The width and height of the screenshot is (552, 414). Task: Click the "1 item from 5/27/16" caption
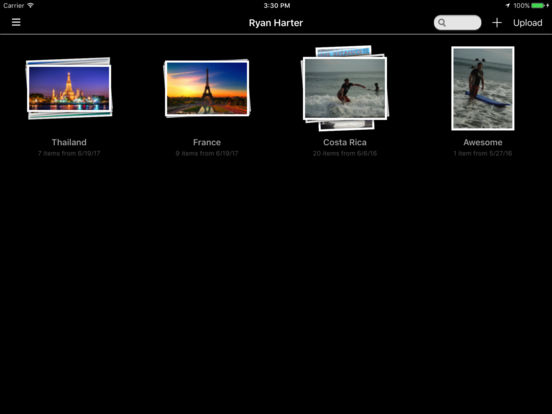(483, 153)
